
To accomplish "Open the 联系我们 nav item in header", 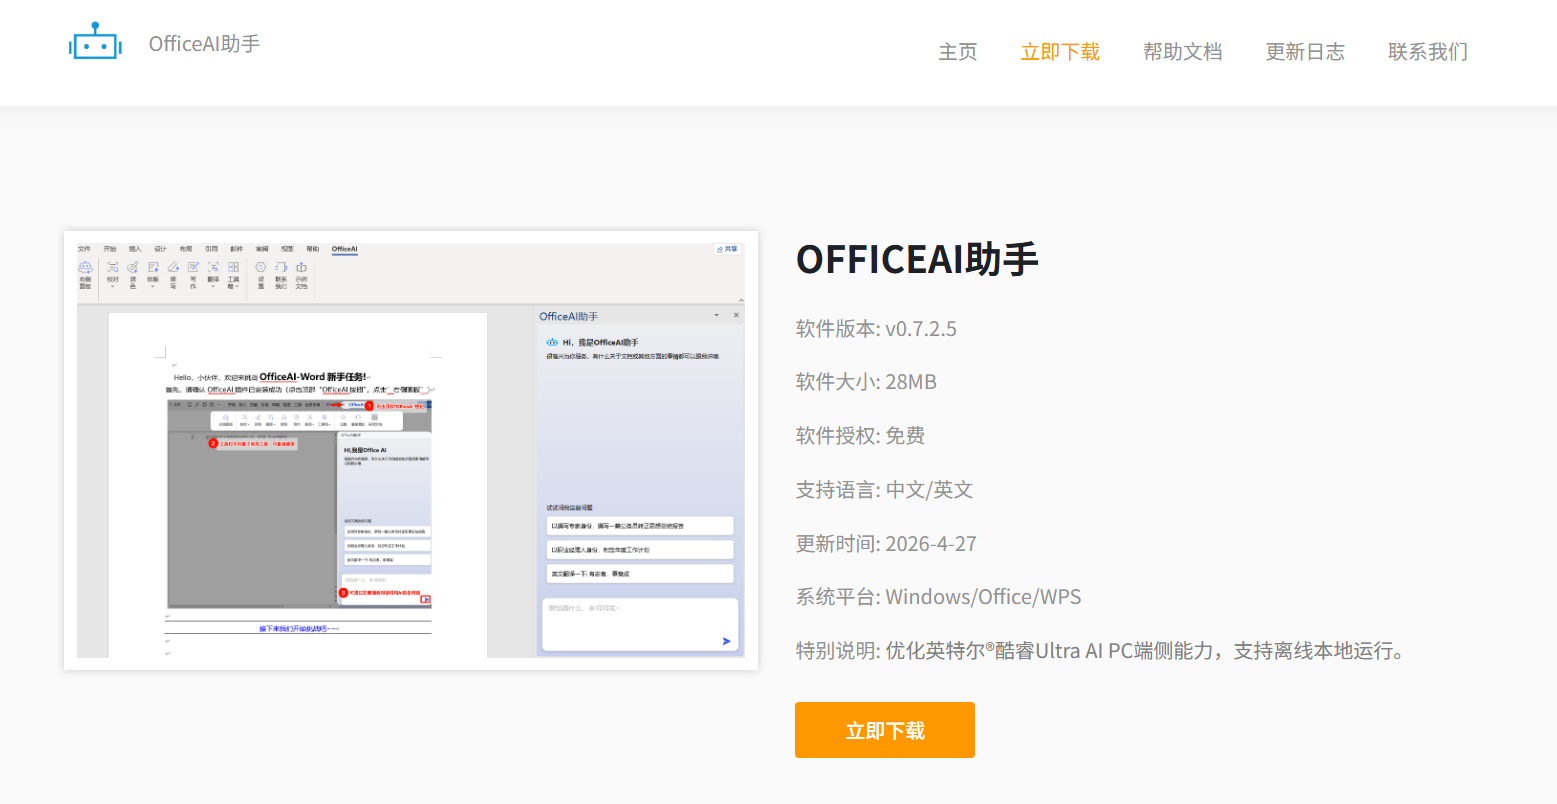I will click(x=1428, y=52).
